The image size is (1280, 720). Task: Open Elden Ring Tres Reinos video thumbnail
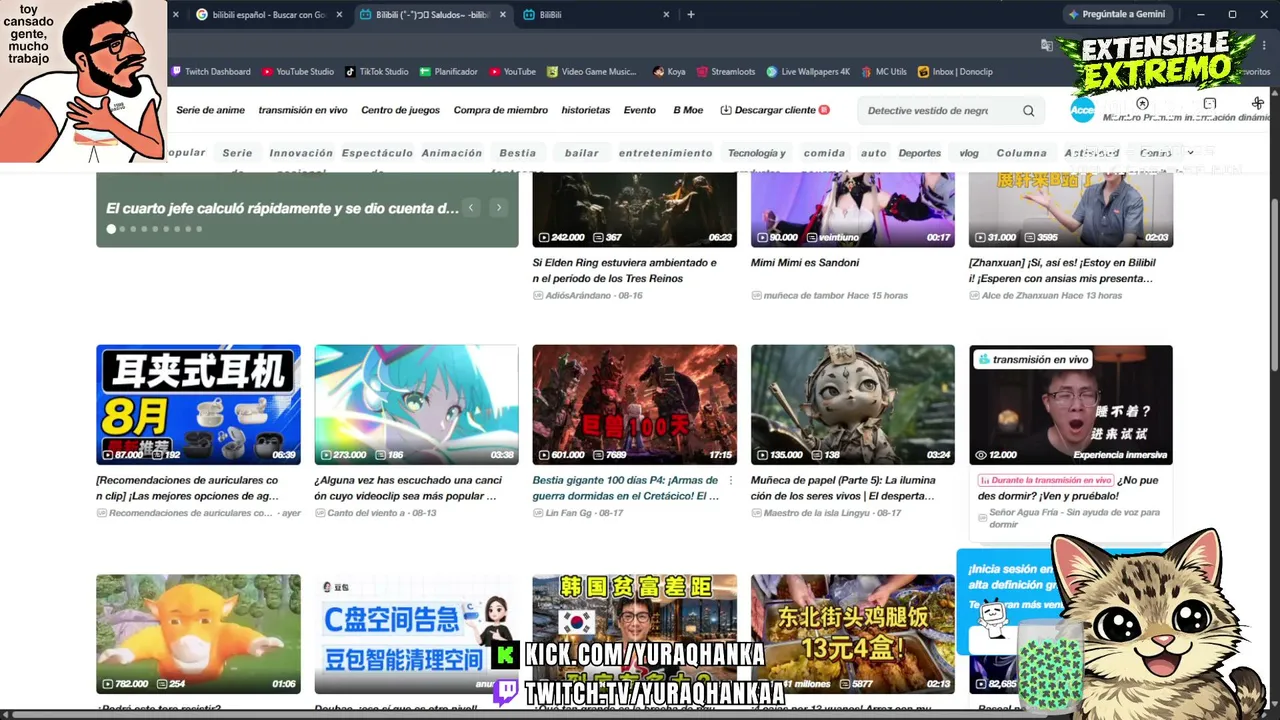pos(634,210)
